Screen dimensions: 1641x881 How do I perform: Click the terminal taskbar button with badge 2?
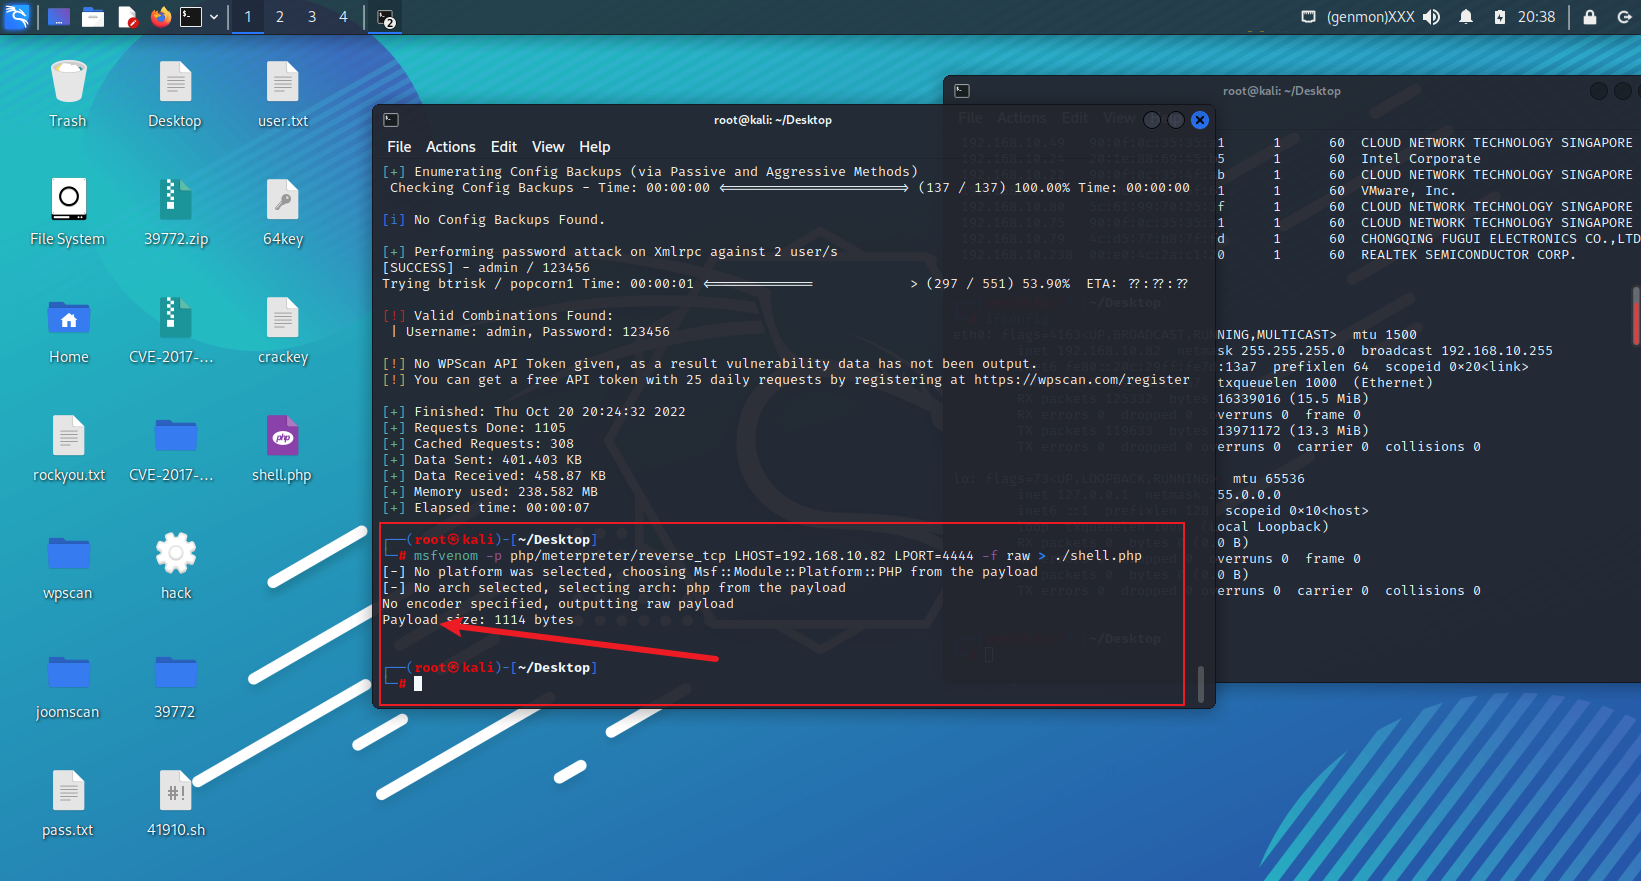pos(387,18)
